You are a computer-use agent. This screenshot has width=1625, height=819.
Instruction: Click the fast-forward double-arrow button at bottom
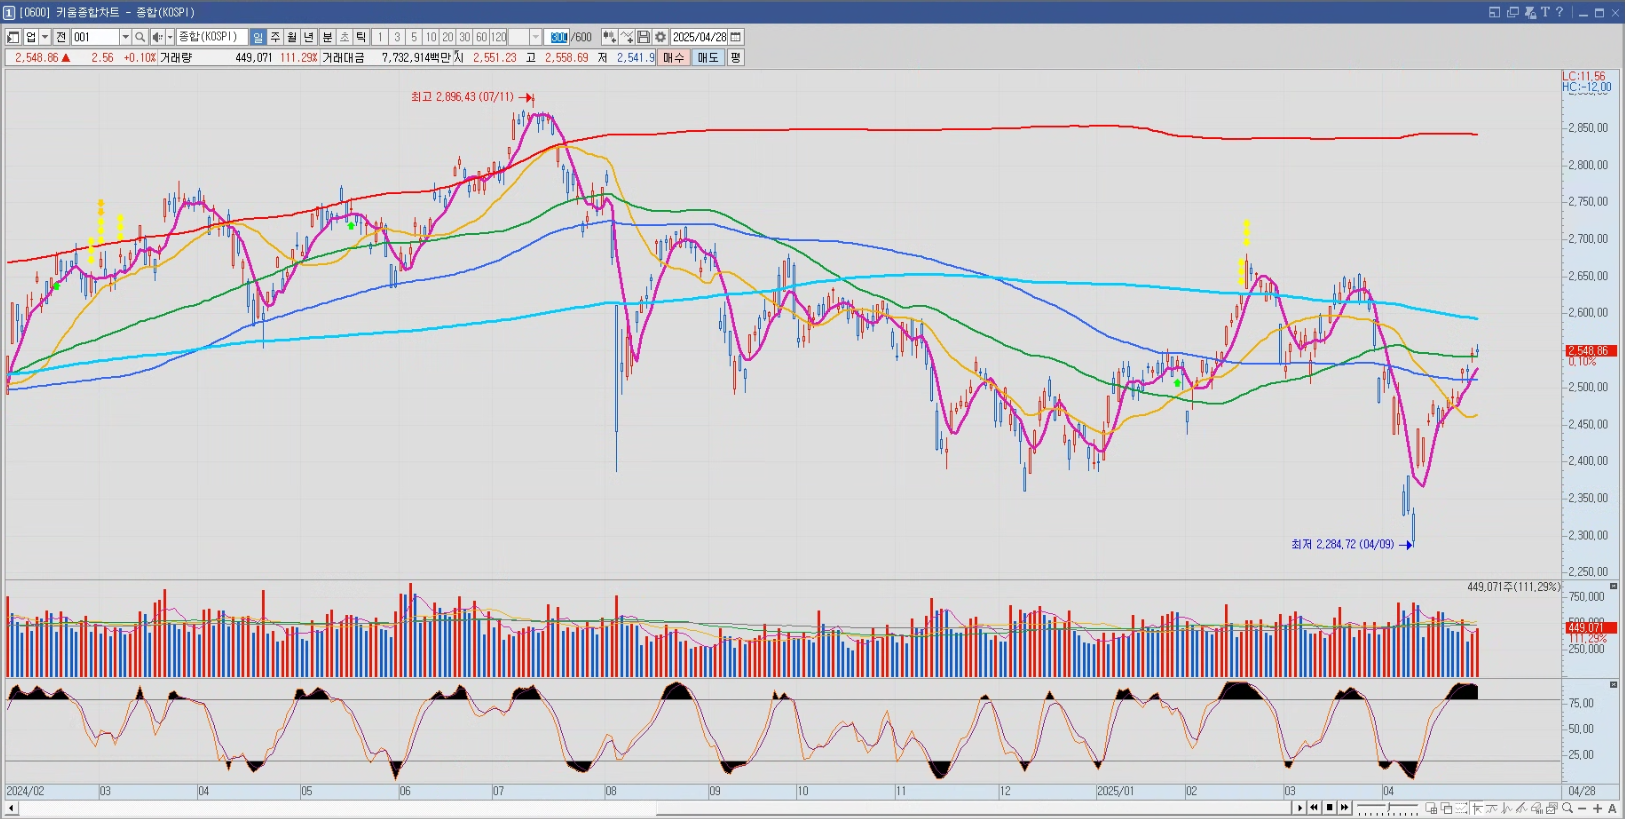tap(1344, 807)
